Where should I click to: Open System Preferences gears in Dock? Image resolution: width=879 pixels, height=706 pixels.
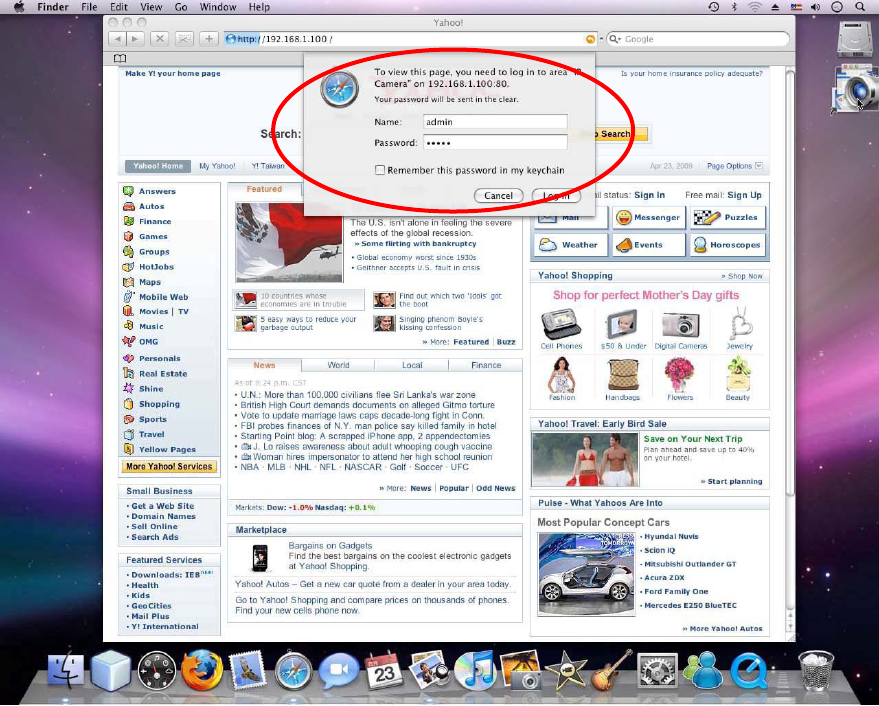tap(657, 671)
